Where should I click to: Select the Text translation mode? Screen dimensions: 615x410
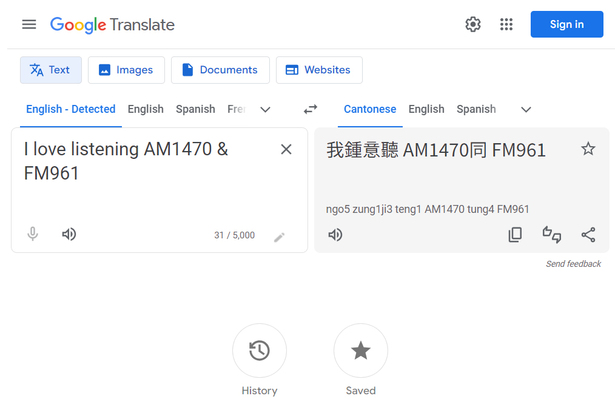click(x=51, y=70)
